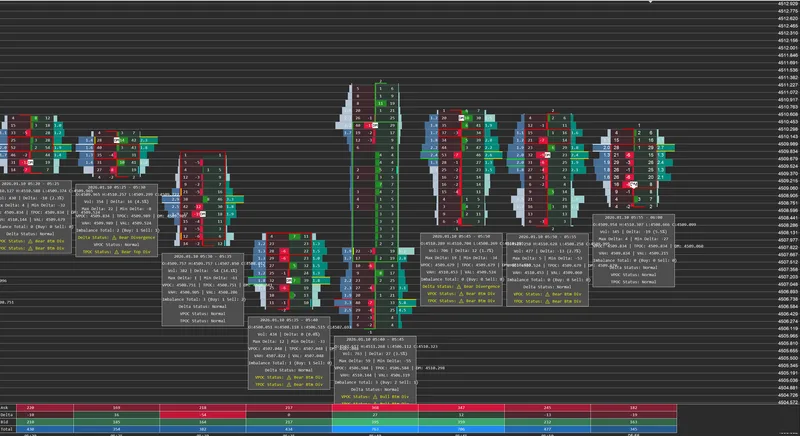
Task: Click Total cell showing 763
Action: click(375, 429)
